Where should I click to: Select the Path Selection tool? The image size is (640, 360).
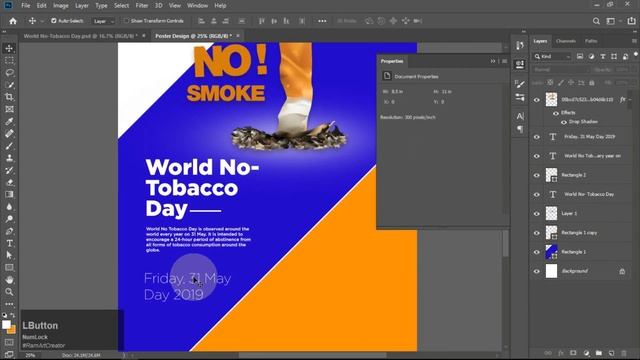9,256
